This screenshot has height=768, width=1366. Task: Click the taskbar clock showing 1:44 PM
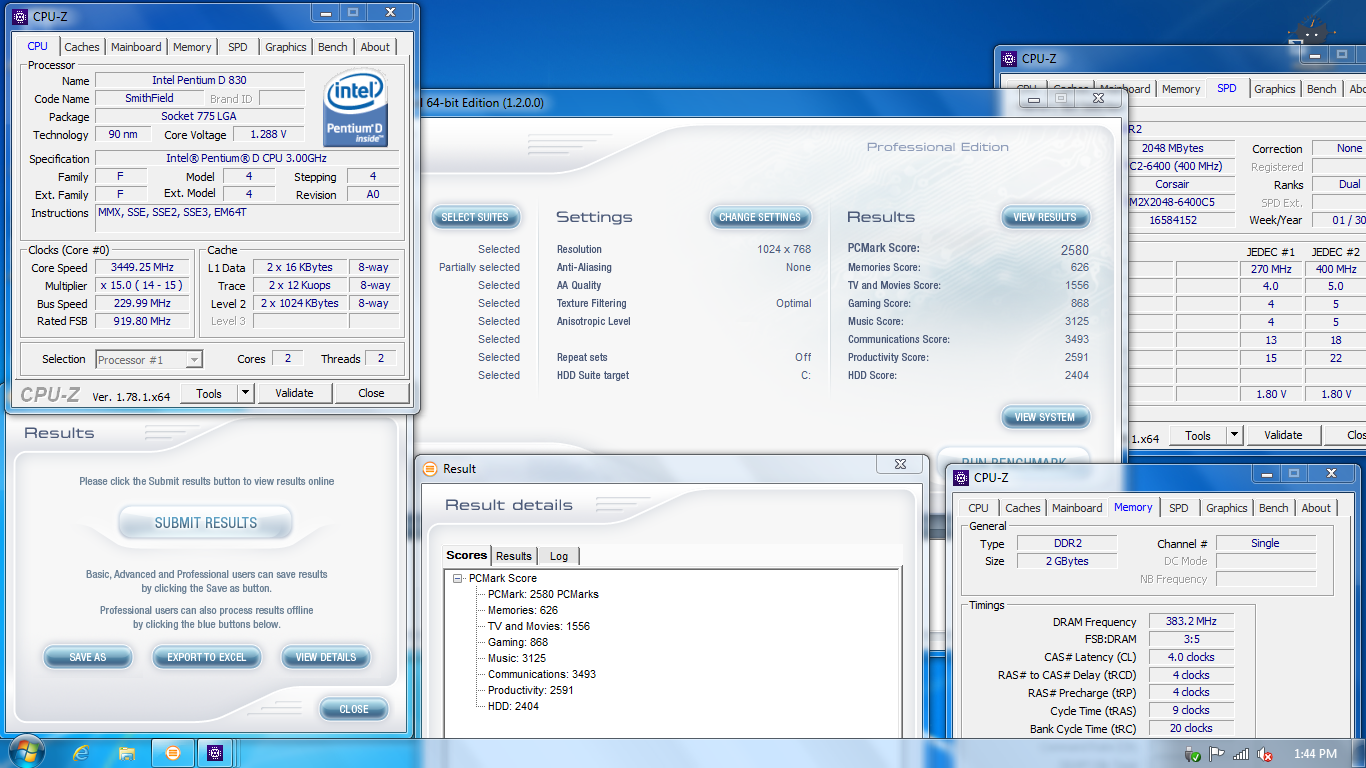(x=1315, y=754)
